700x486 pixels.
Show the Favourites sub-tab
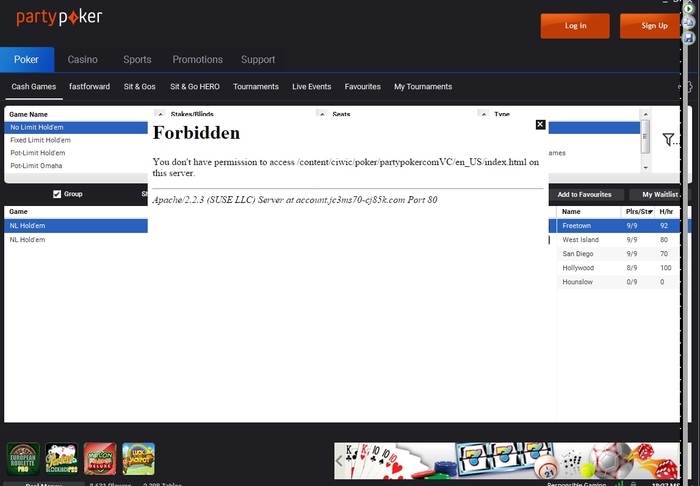tap(362, 87)
